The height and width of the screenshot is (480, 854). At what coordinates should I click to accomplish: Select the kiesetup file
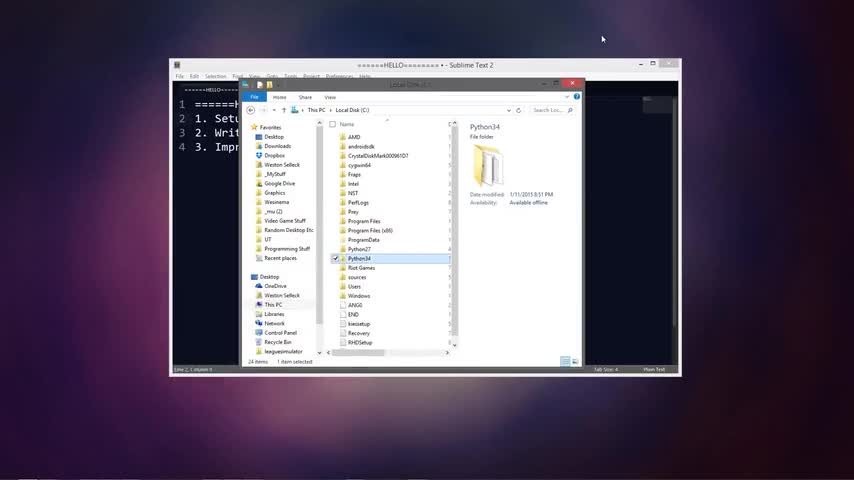(x=358, y=324)
